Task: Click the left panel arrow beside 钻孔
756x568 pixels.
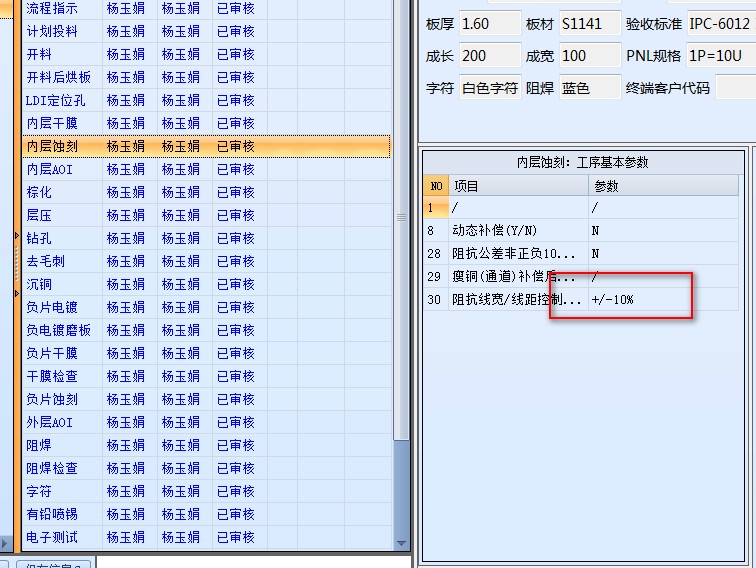Action: click(17, 236)
